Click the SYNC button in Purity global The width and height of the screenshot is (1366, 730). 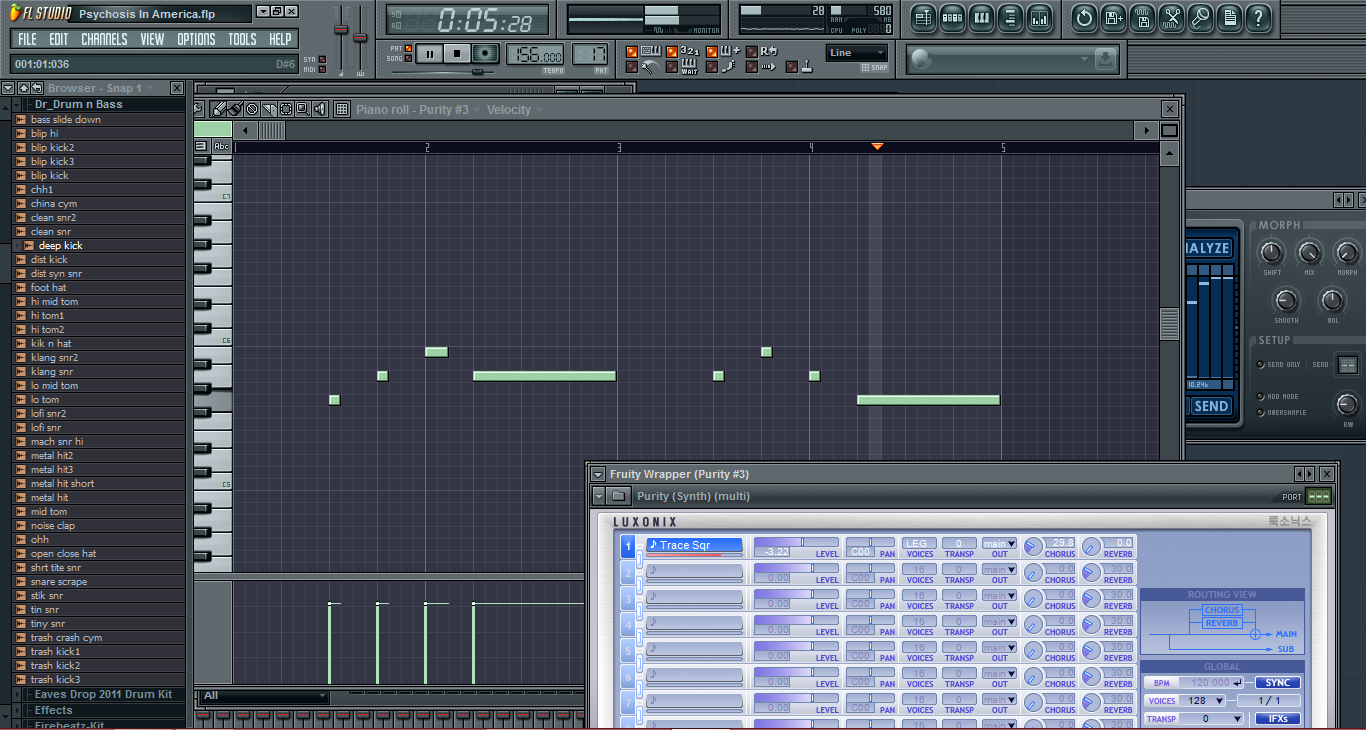point(1277,683)
